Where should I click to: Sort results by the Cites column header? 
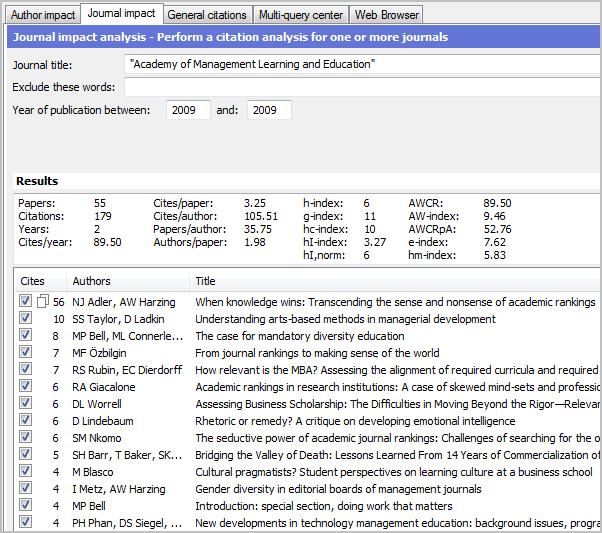point(40,281)
